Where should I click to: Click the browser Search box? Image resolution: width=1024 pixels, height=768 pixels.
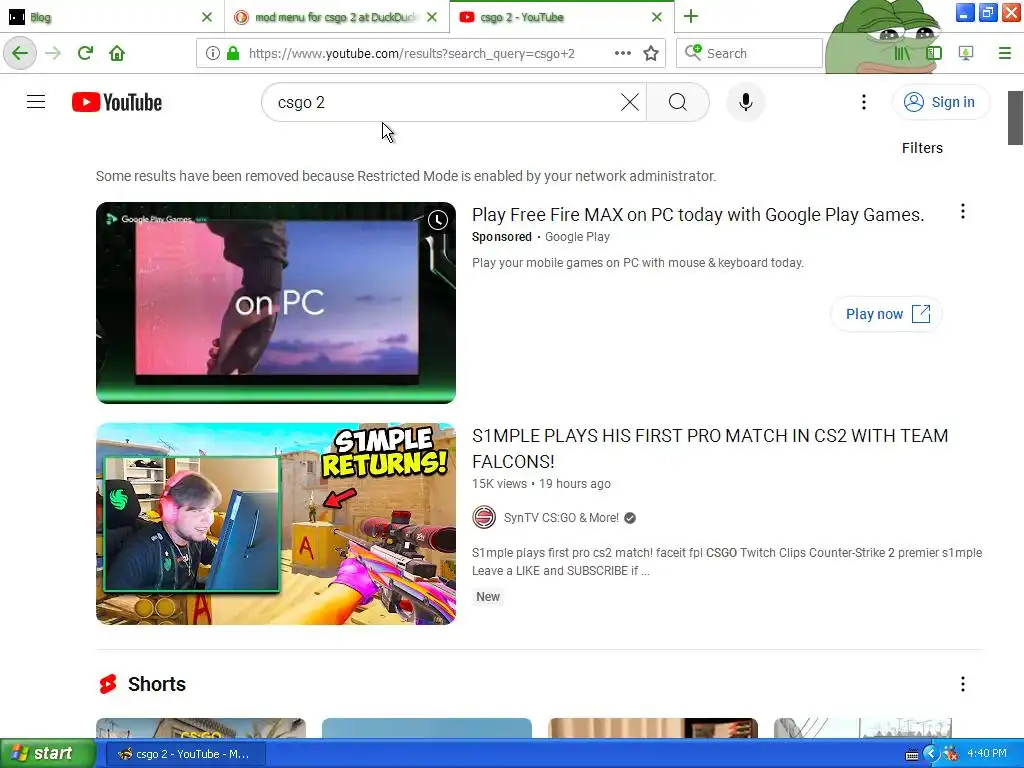pos(750,53)
